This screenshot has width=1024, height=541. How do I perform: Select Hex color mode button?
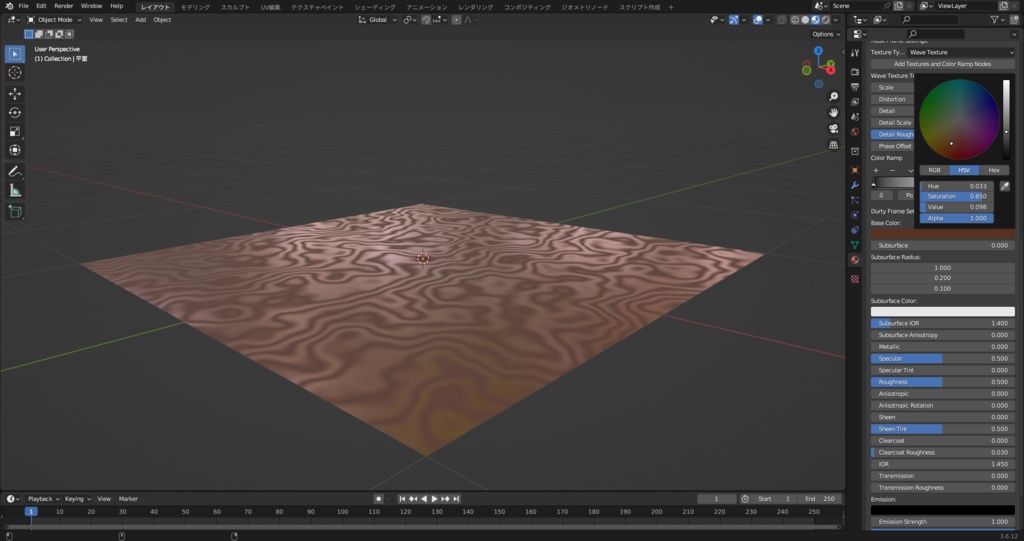[x=993, y=170]
